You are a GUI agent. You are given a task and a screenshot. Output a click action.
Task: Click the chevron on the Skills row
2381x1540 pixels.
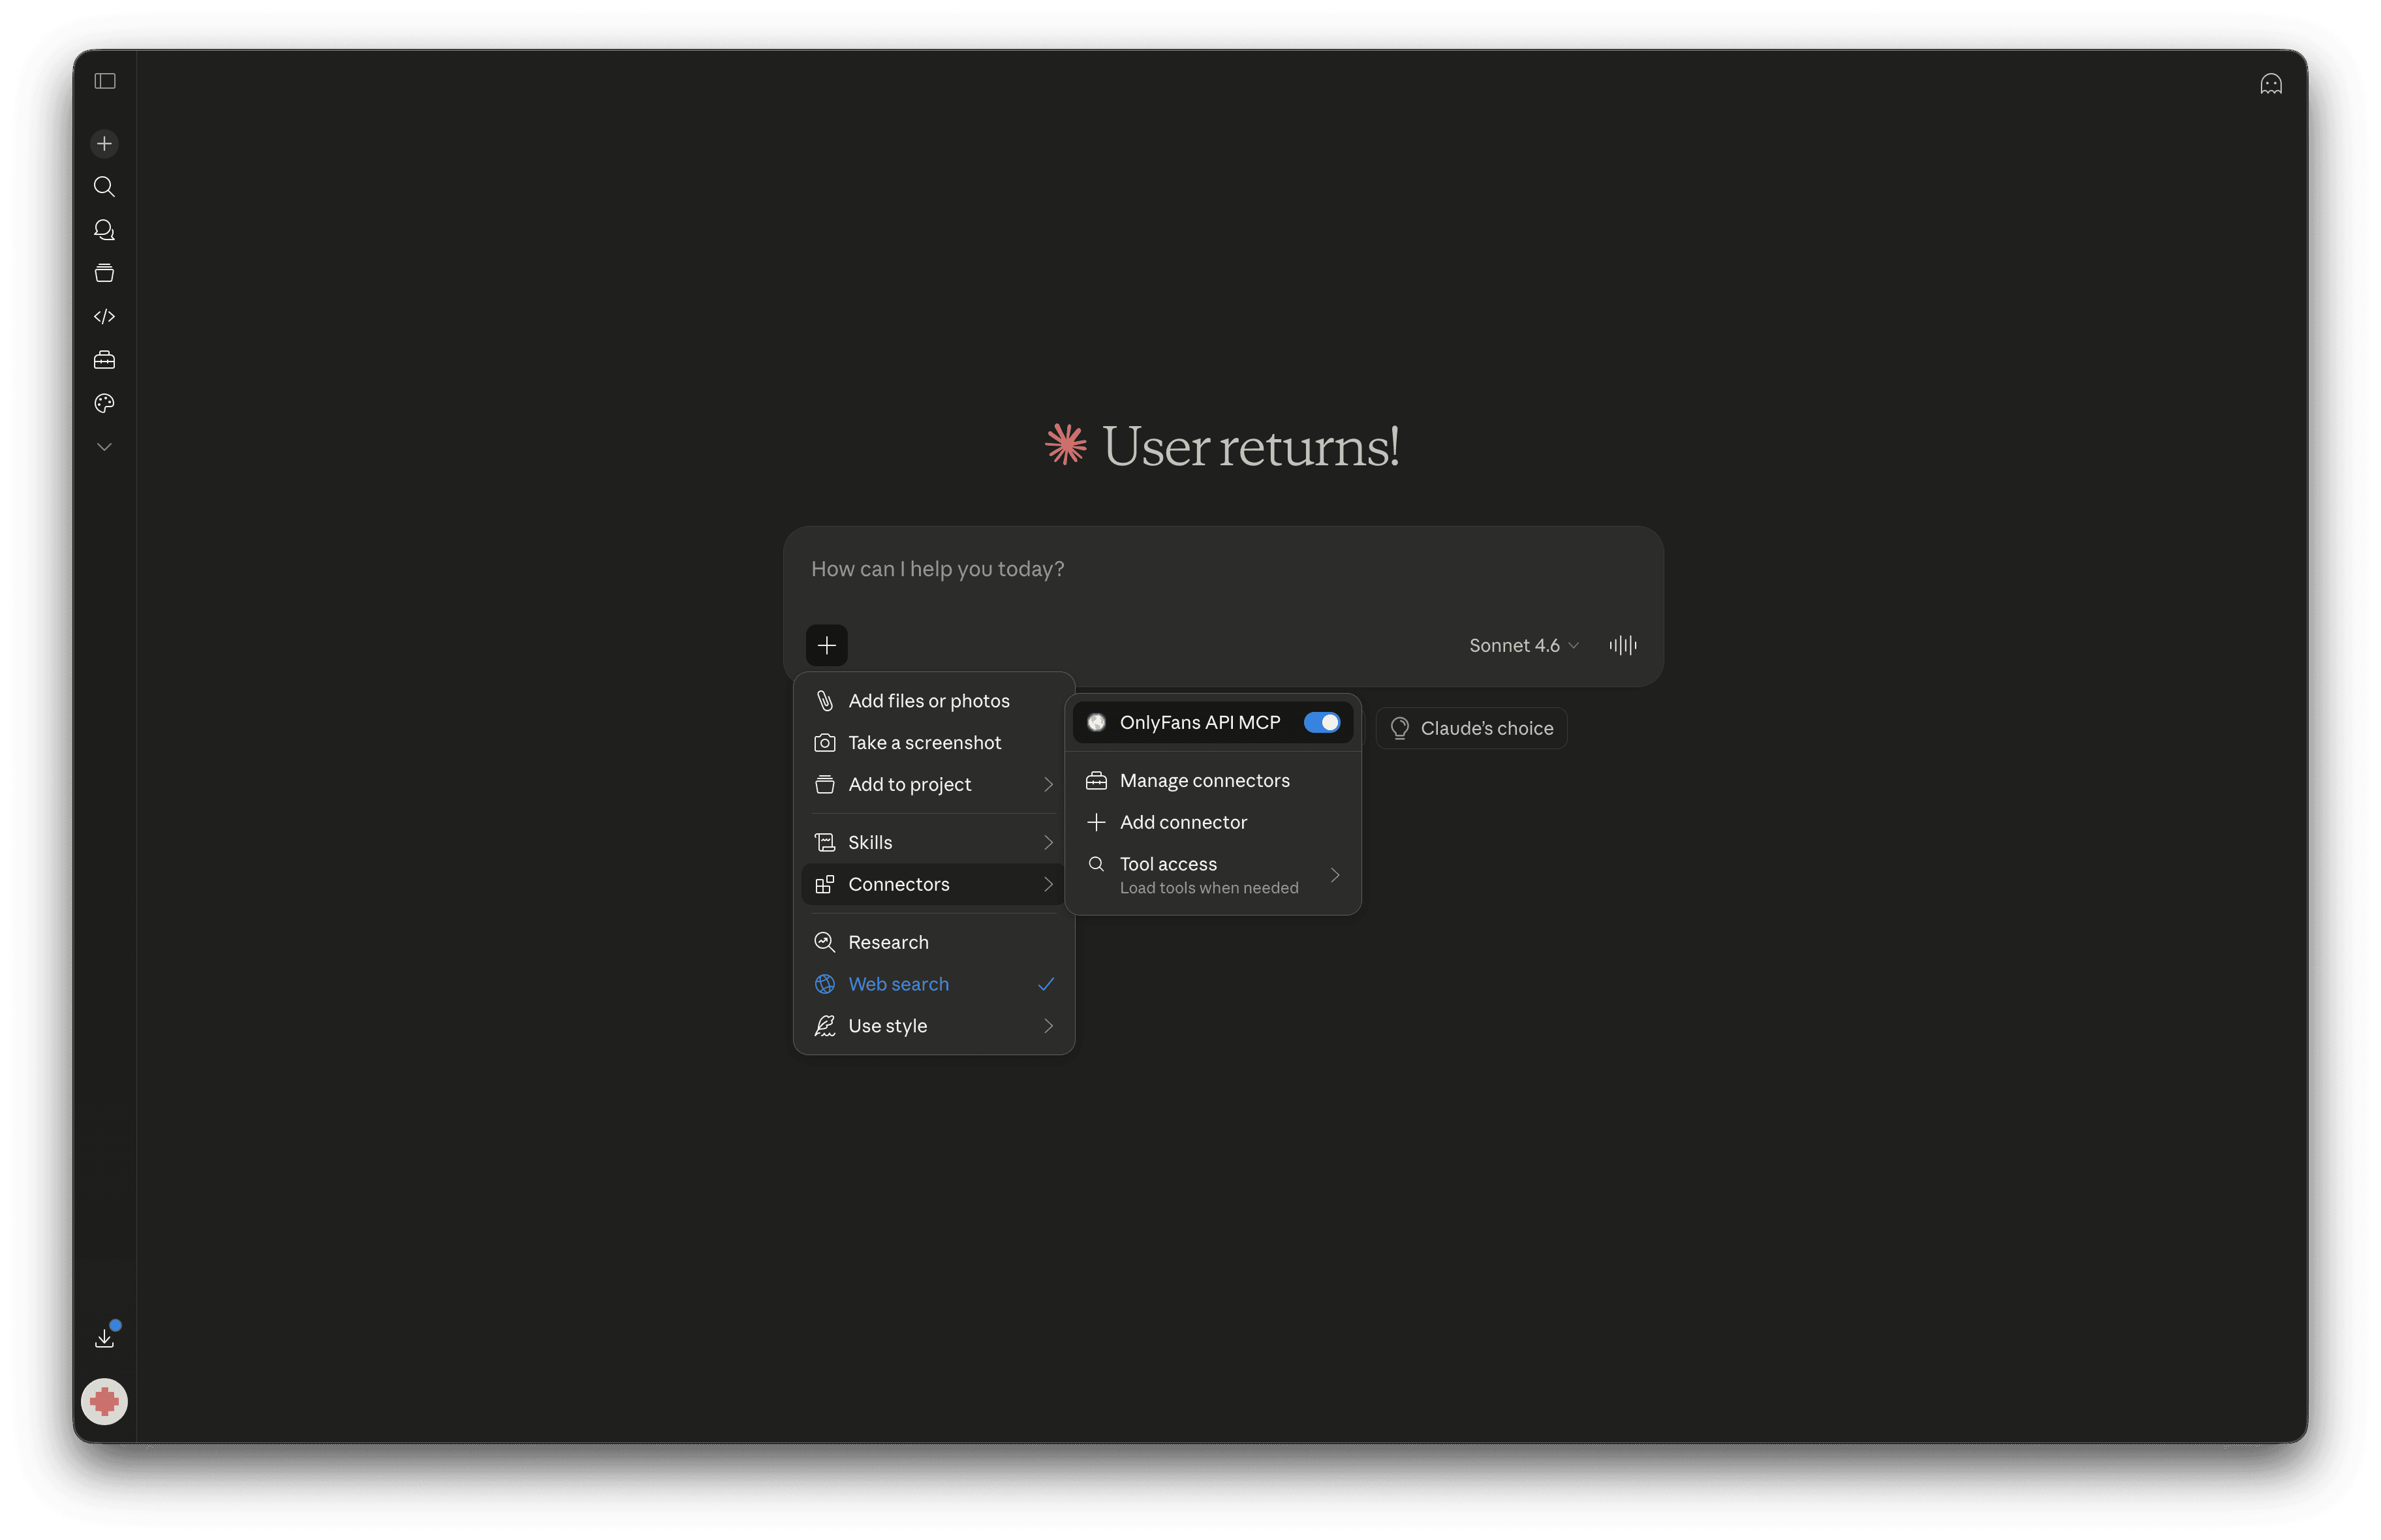pos(1047,843)
